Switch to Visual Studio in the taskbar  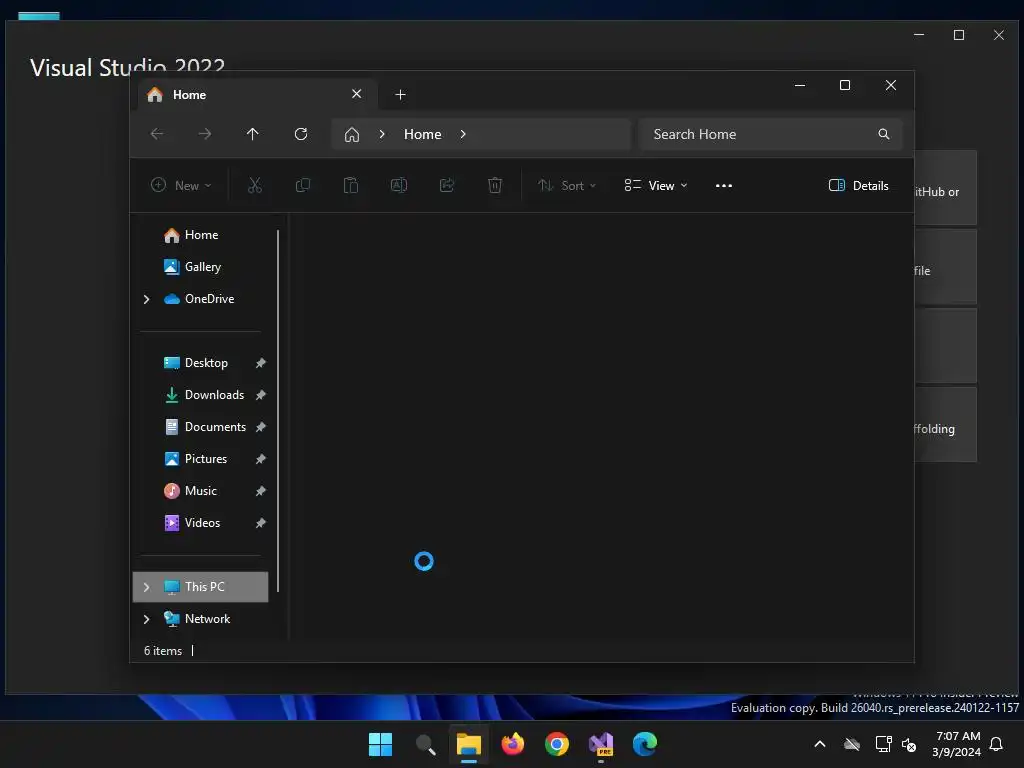601,744
